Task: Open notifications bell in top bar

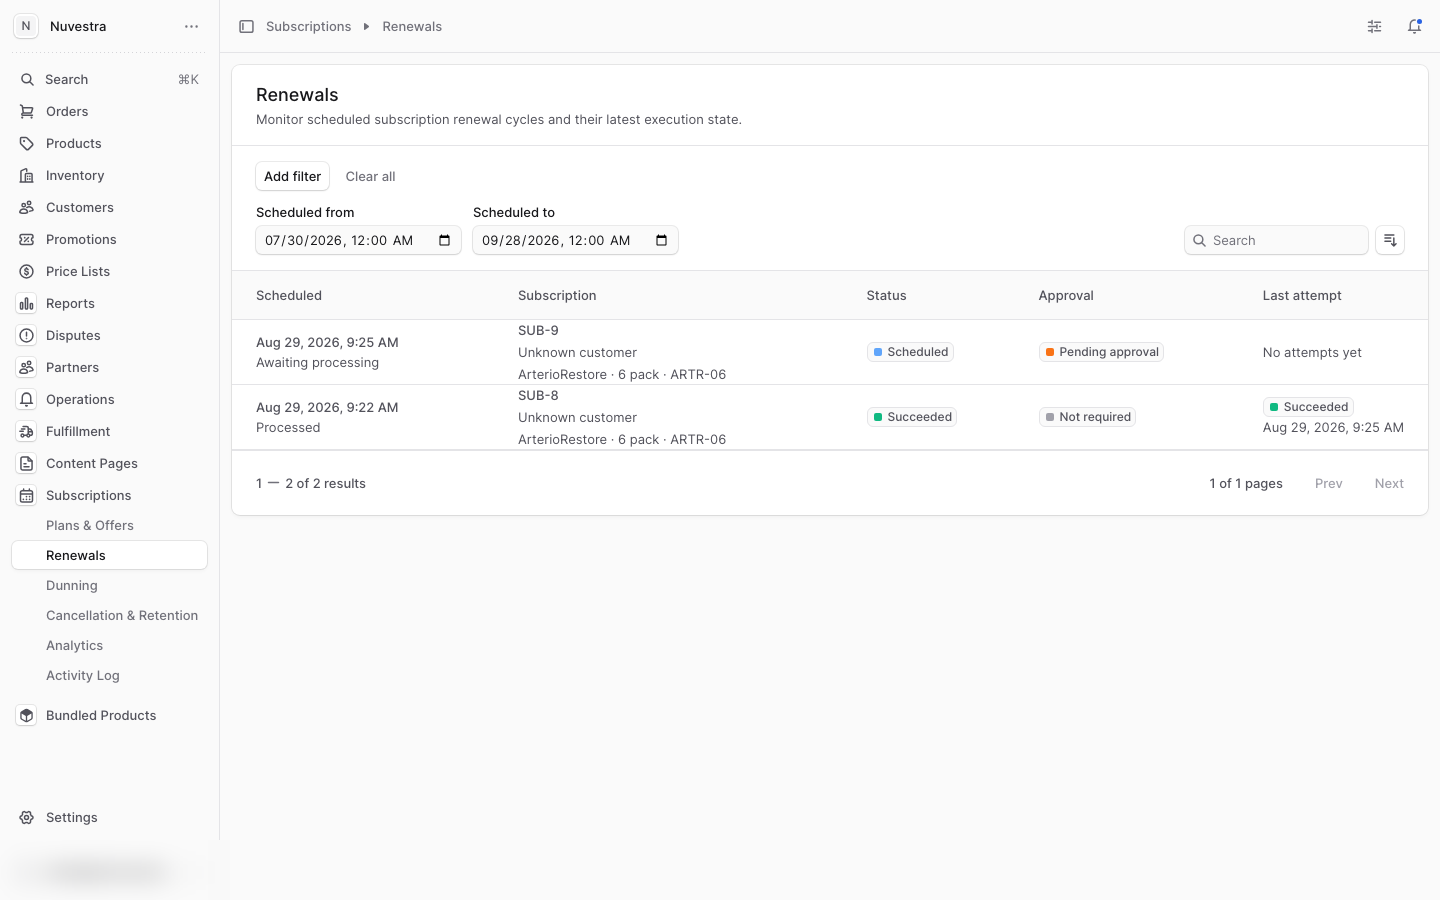Action: tap(1415, 26)
